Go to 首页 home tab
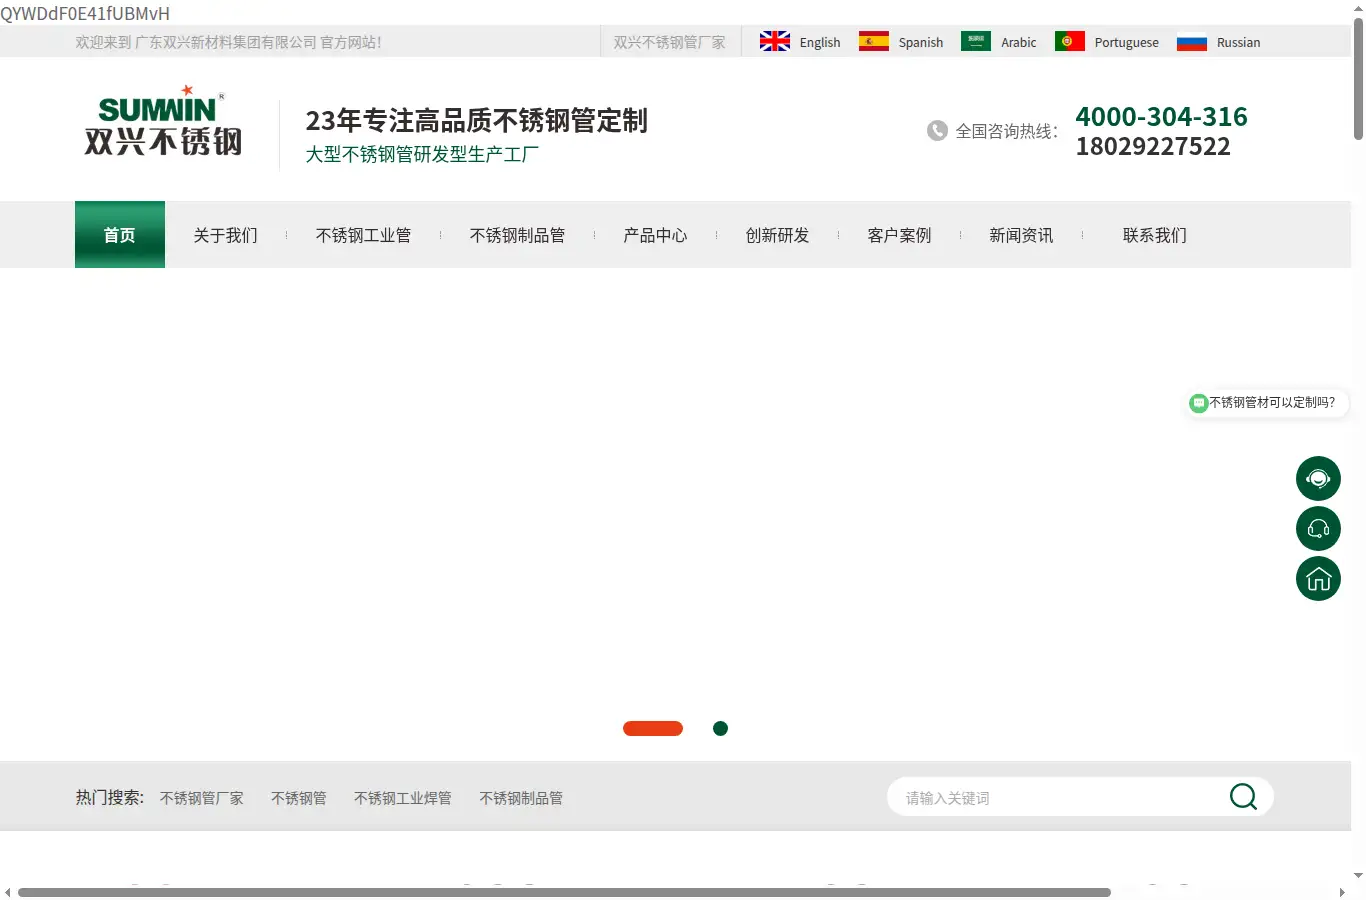The height and width of the screenshot is (900, 1366). point(120,235)
